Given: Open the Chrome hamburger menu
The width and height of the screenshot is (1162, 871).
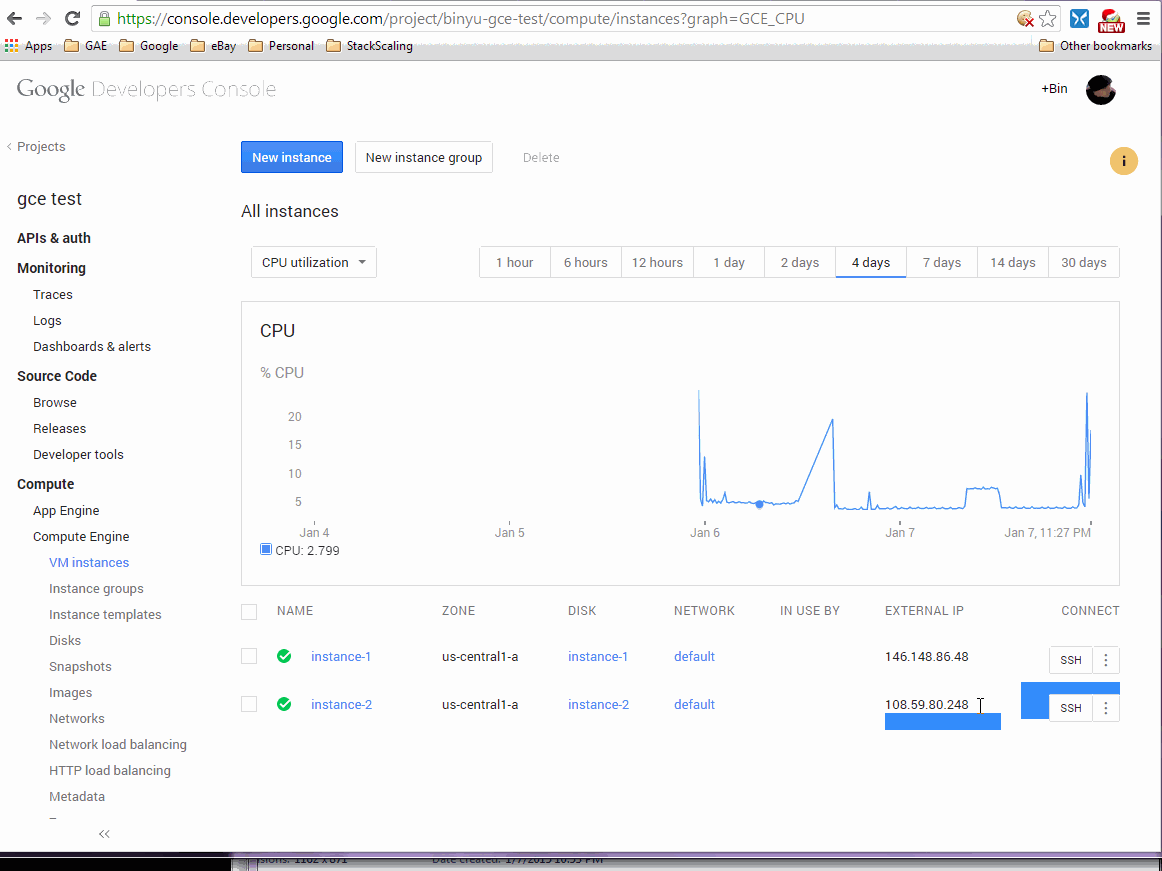Looking at the screenshot, I should pyautogui.click(x=1143, y=19).
